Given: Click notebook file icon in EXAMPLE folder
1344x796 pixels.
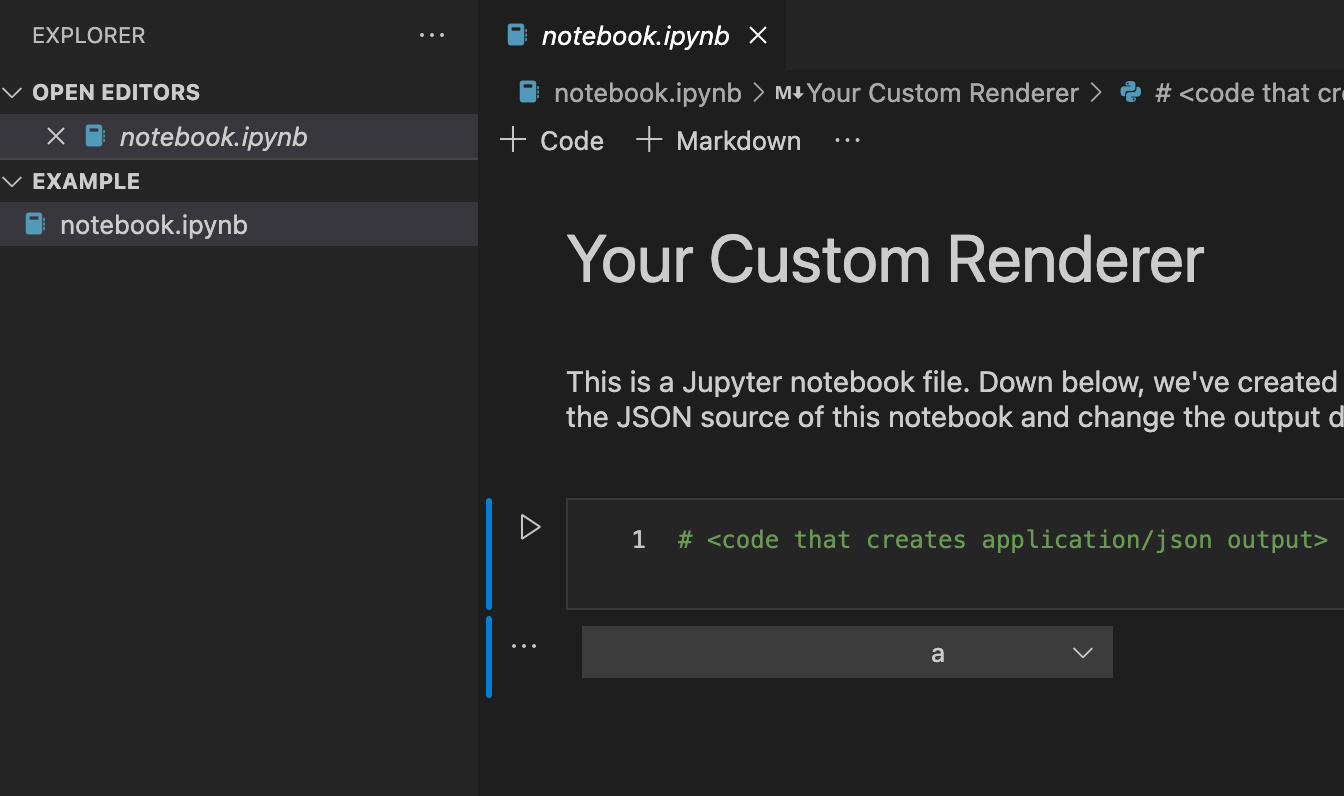Looking at the screenshot, I should (35, 224).
